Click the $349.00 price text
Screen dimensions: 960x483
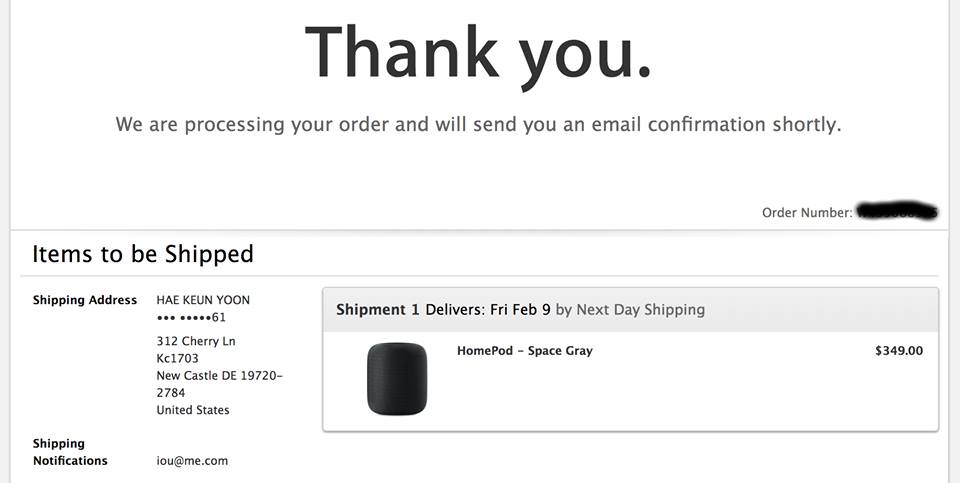(x=899, y=351)
